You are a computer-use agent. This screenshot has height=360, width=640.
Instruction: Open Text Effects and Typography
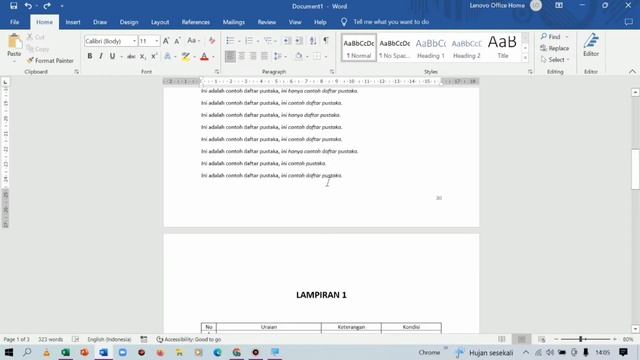[x=167, y=56]
